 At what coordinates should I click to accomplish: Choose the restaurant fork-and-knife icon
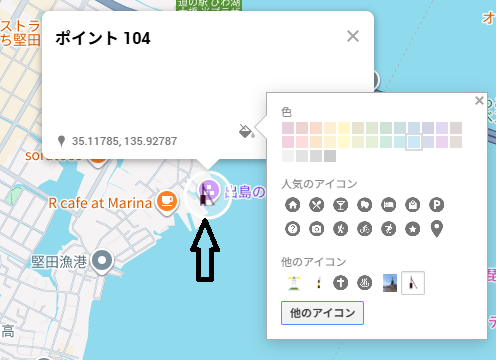[317, 205]
